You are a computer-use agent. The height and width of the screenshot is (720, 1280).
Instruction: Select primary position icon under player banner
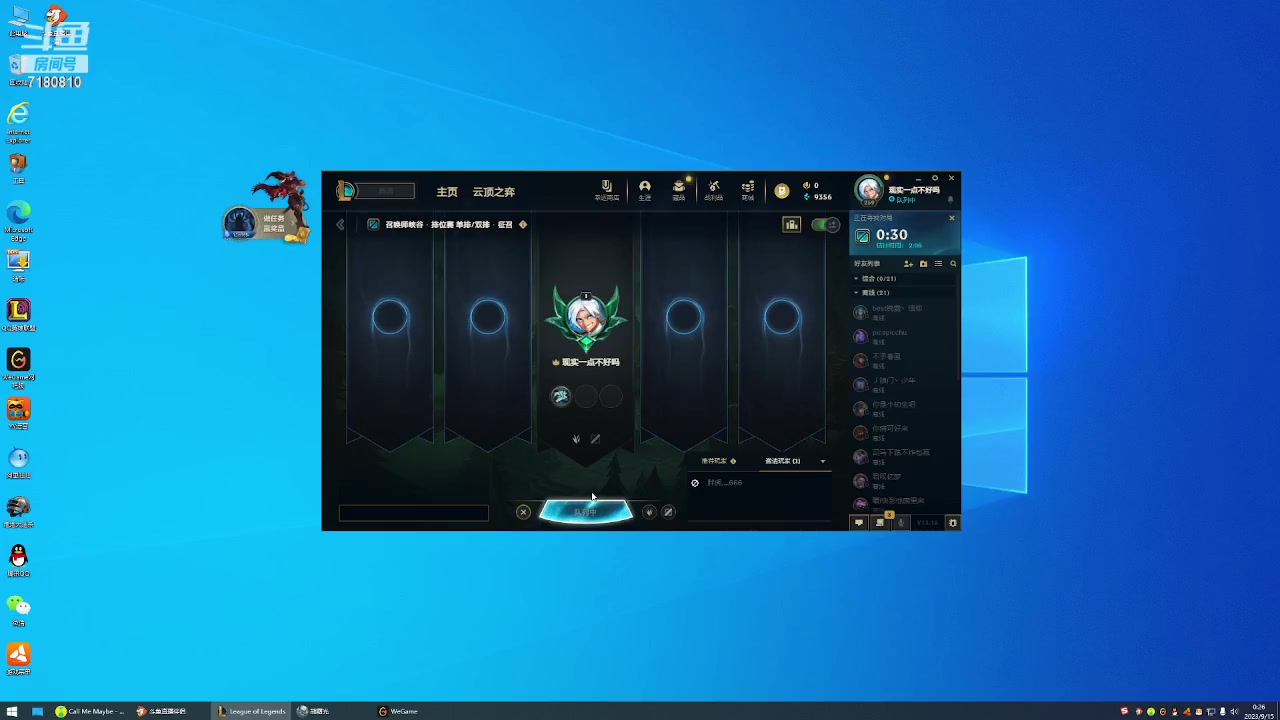[576, 439]
